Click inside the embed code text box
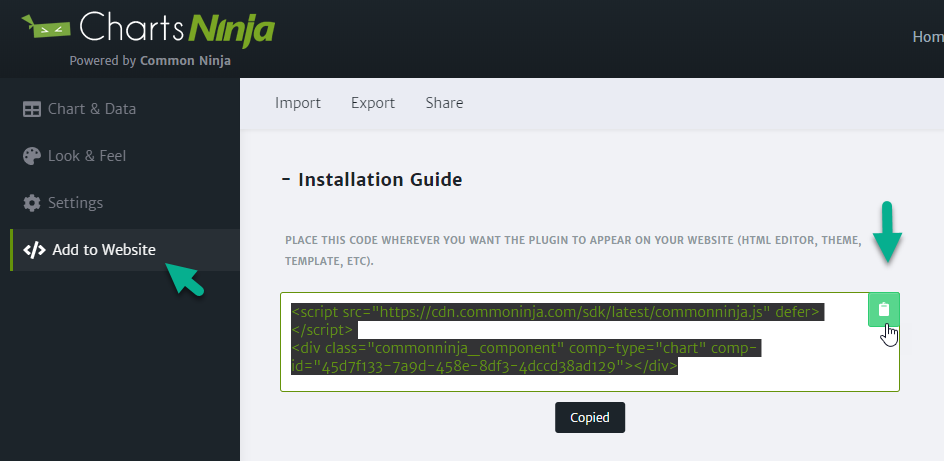Viewport: 944px width, 461px height. 589,342
